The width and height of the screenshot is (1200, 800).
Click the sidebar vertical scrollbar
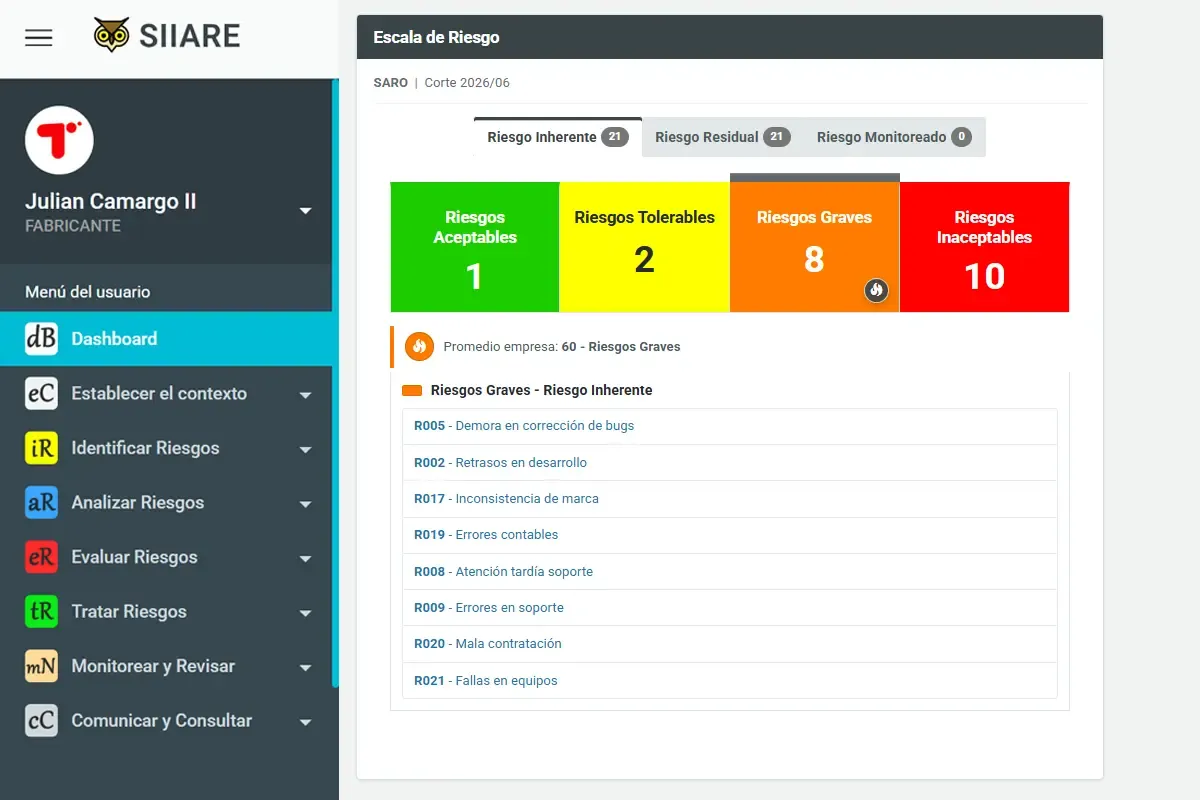pyautogui.click(x=335, y=383)
